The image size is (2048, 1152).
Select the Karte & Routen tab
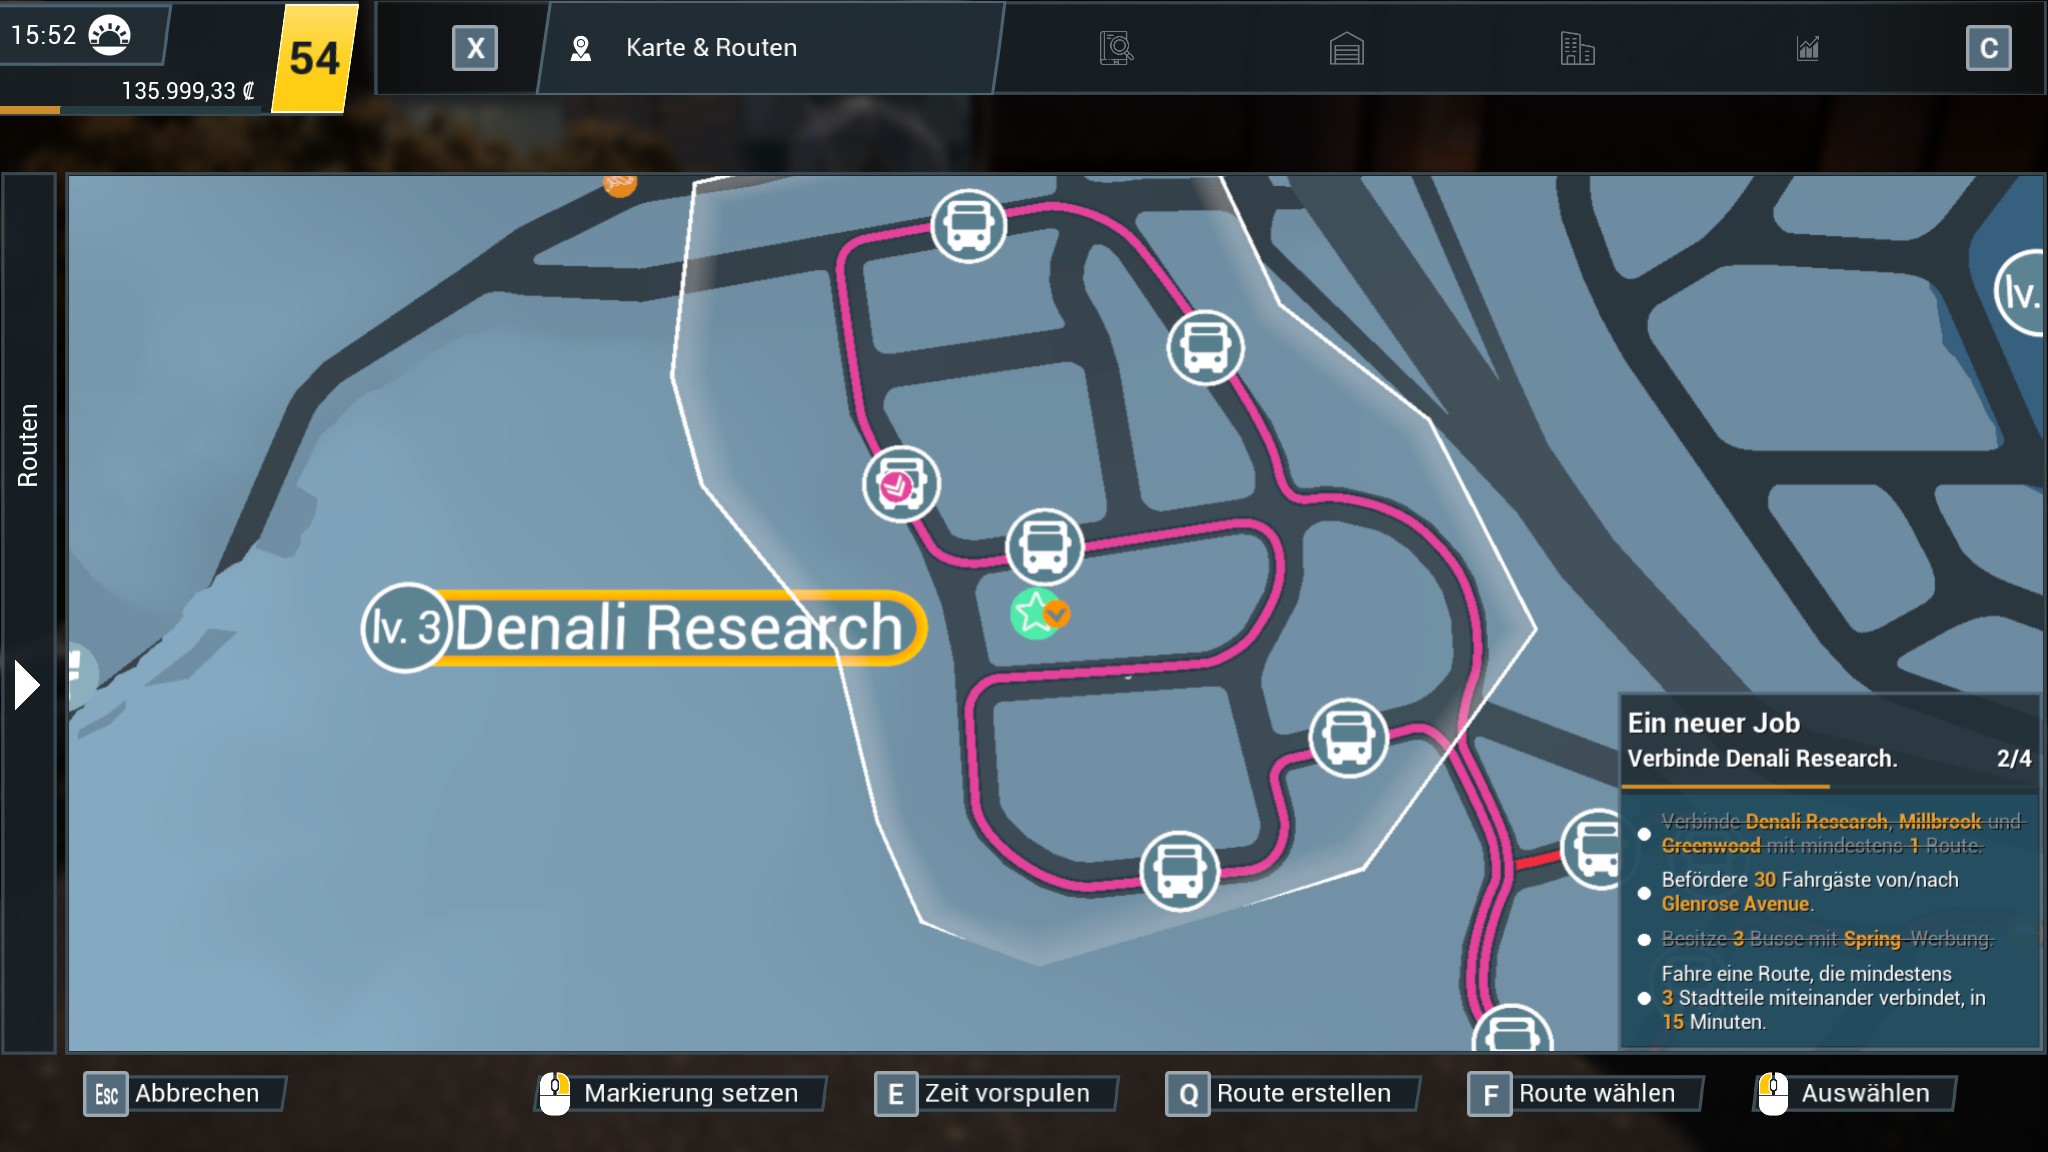coord(710,48)
